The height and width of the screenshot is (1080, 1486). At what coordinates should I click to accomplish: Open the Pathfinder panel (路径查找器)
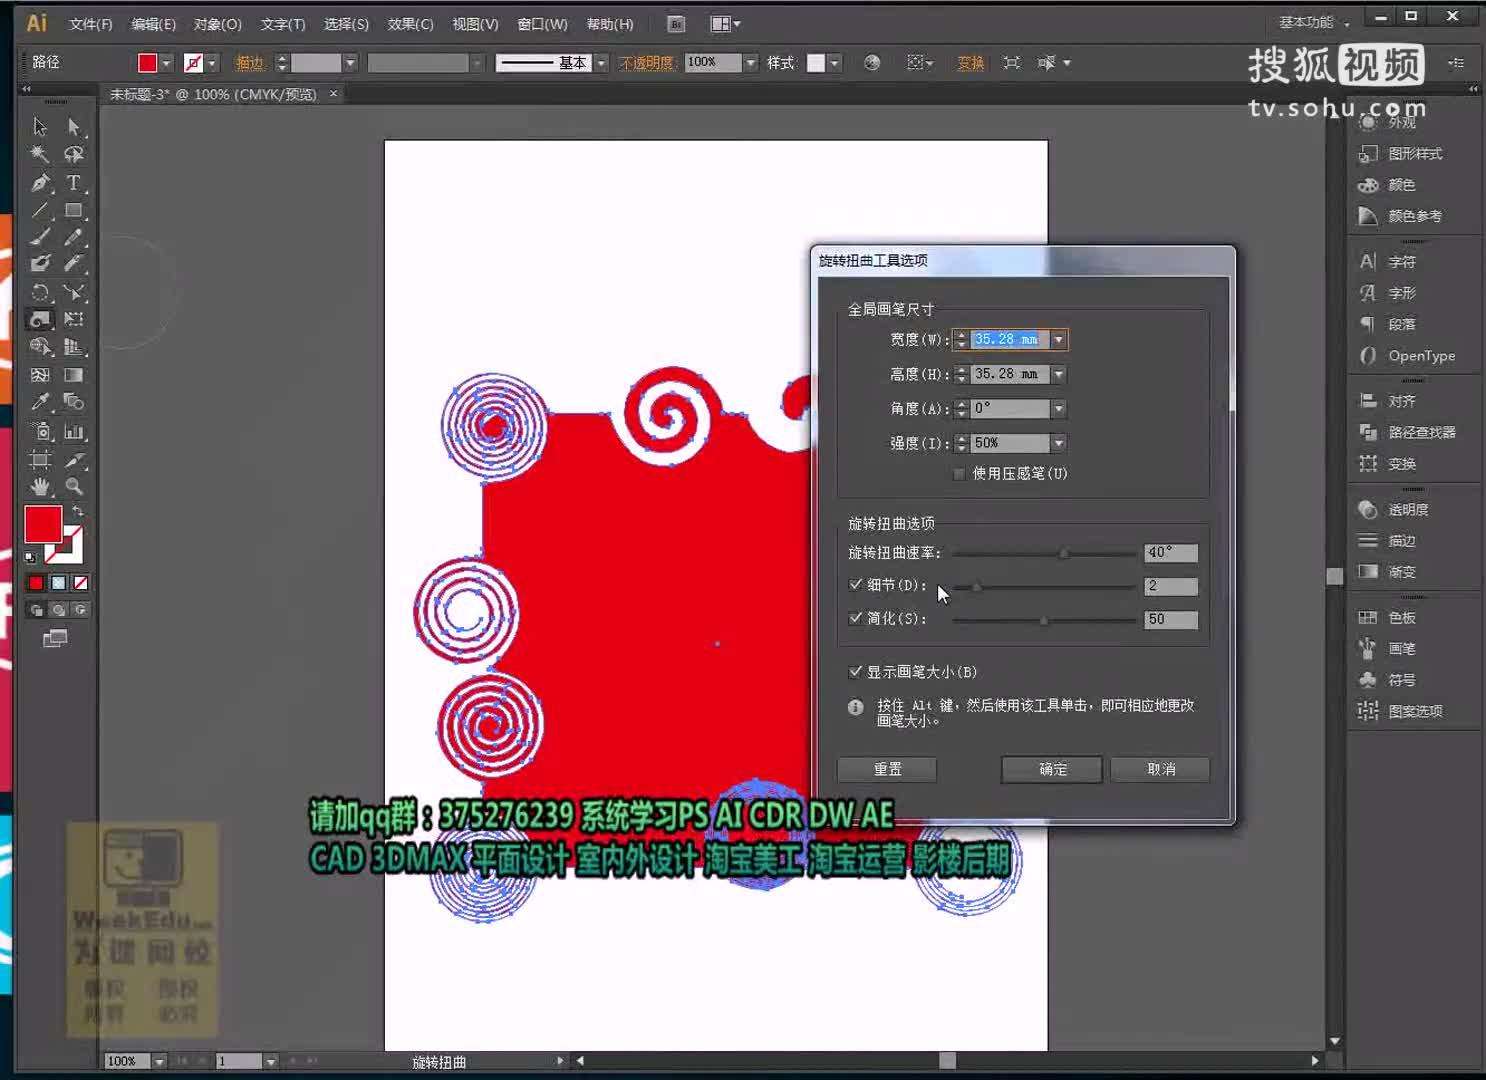tap(1406, 432)
